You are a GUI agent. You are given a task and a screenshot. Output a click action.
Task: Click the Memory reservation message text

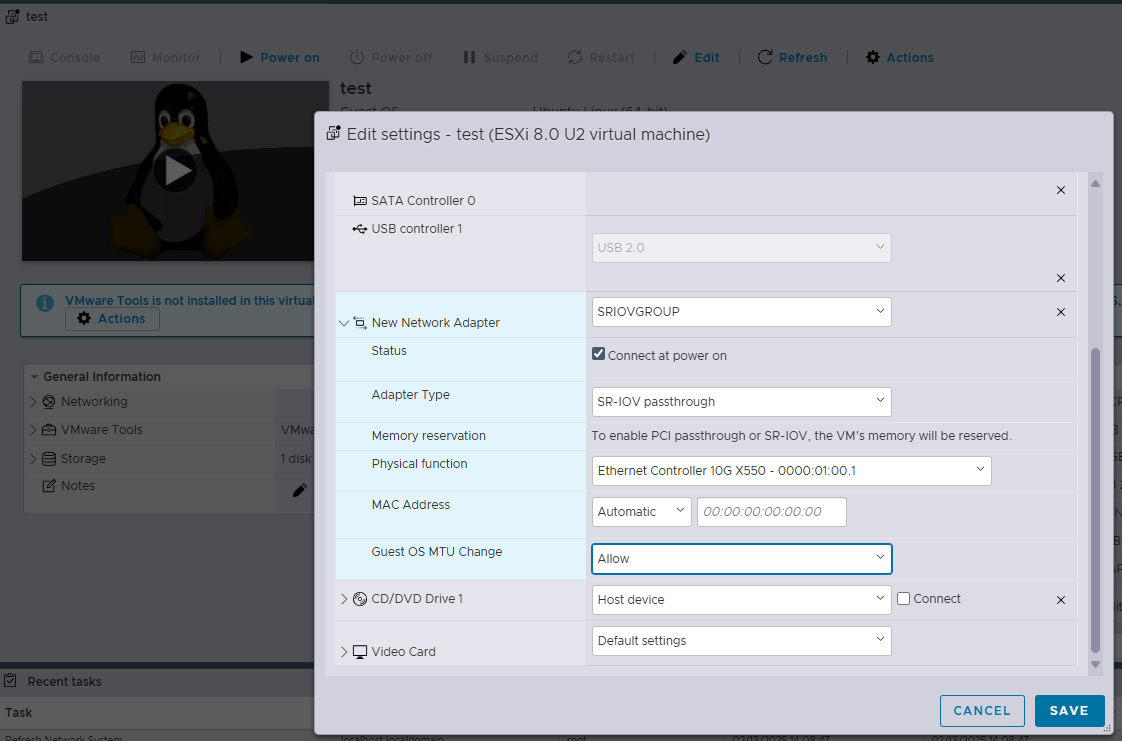801,436
